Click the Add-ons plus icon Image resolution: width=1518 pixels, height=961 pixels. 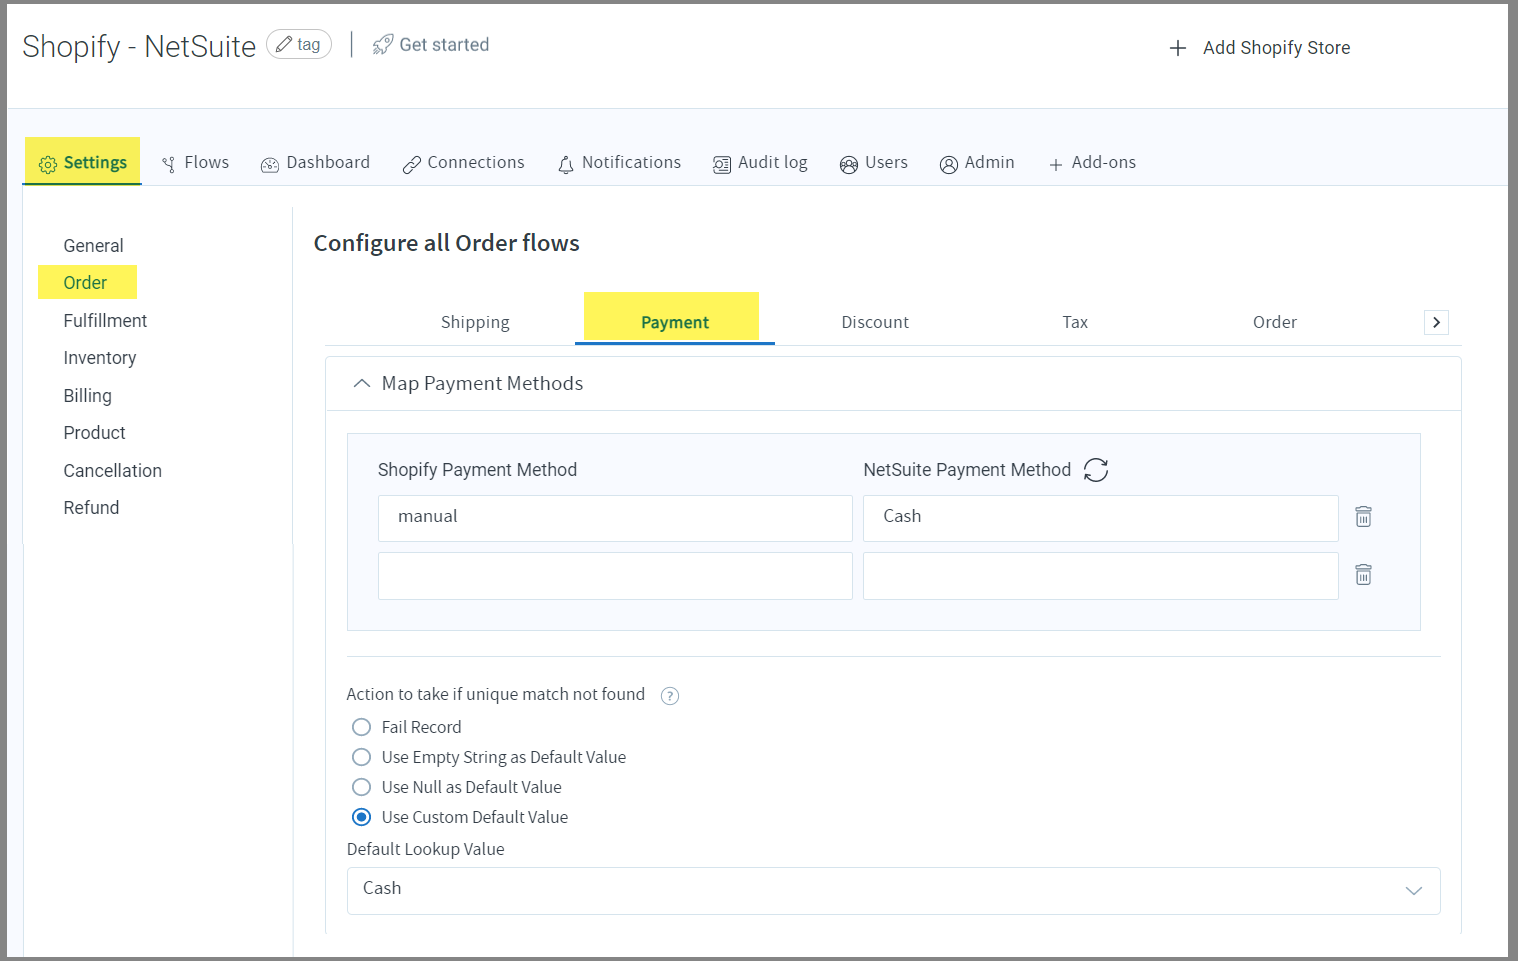click(x=1055, y=165)
